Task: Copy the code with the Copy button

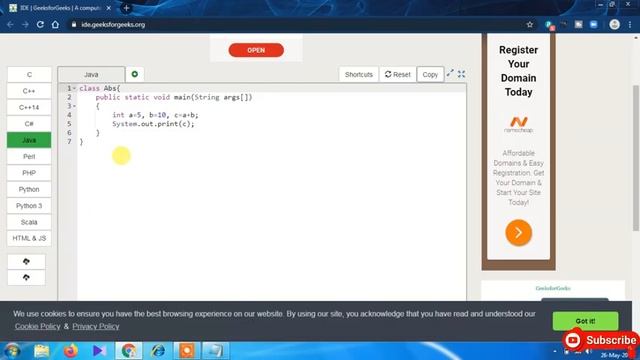Action: [430, 75]
